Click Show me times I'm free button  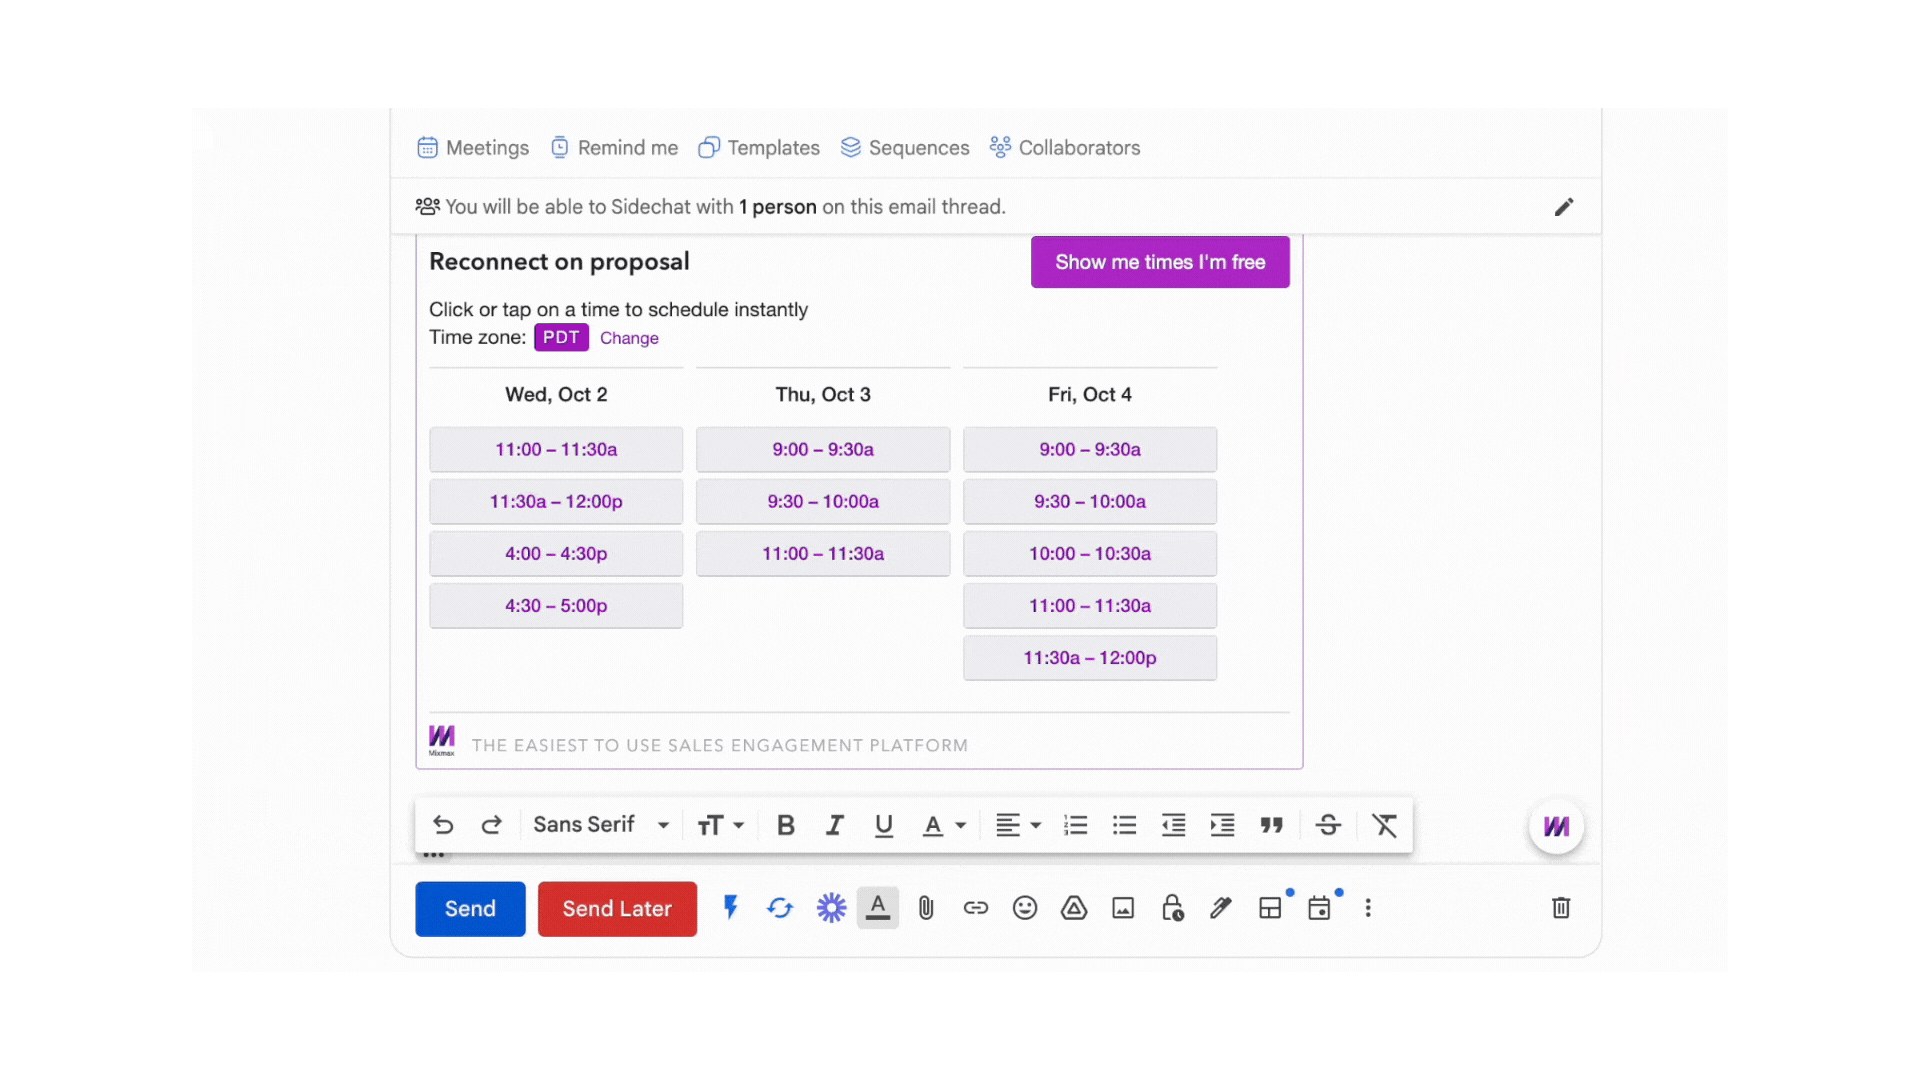click(1160, 262)
